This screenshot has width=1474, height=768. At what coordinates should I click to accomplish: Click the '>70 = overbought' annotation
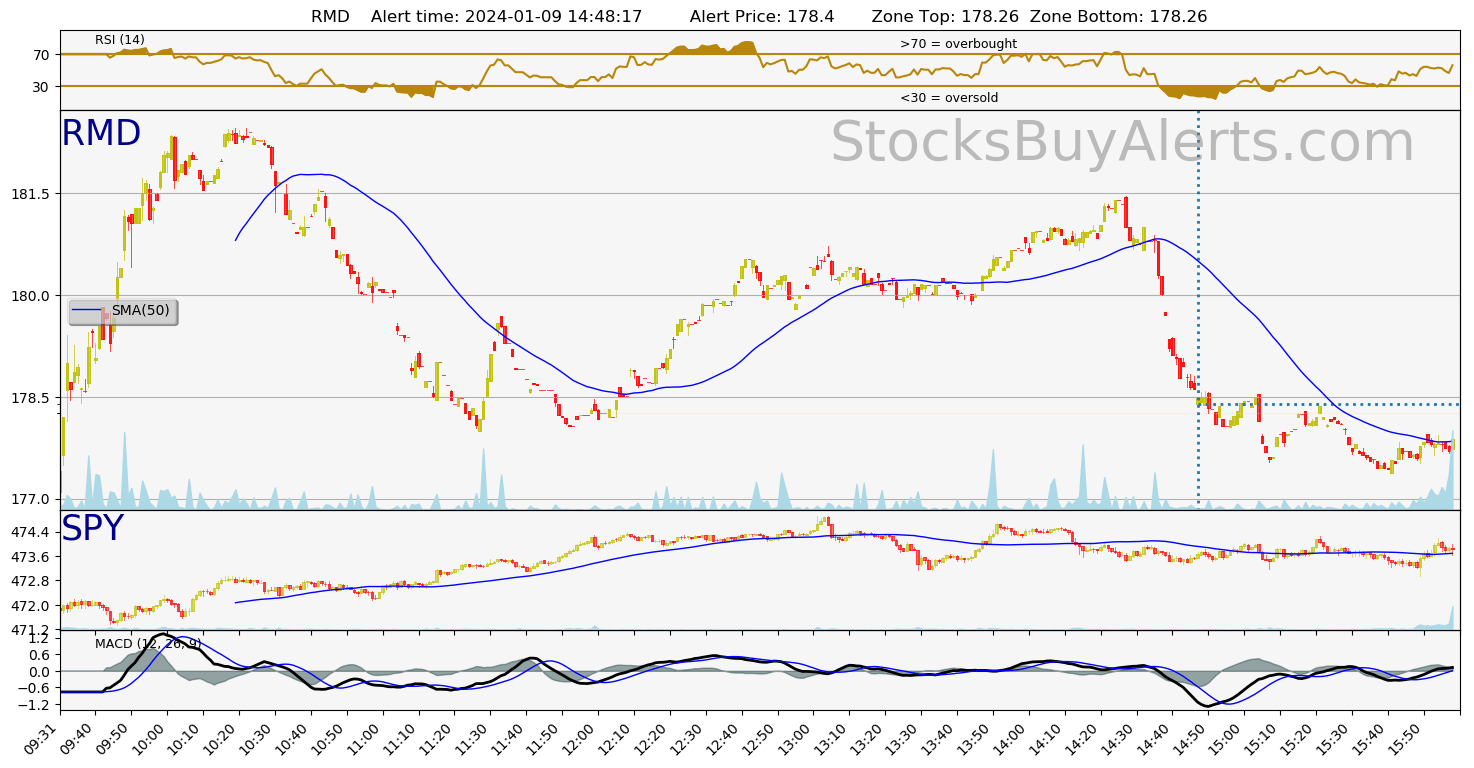[x=958, y=44]
